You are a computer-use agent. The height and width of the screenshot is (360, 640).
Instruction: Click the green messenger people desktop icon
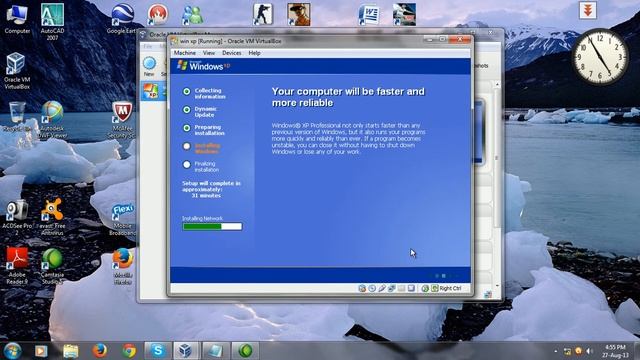point(192,16)
